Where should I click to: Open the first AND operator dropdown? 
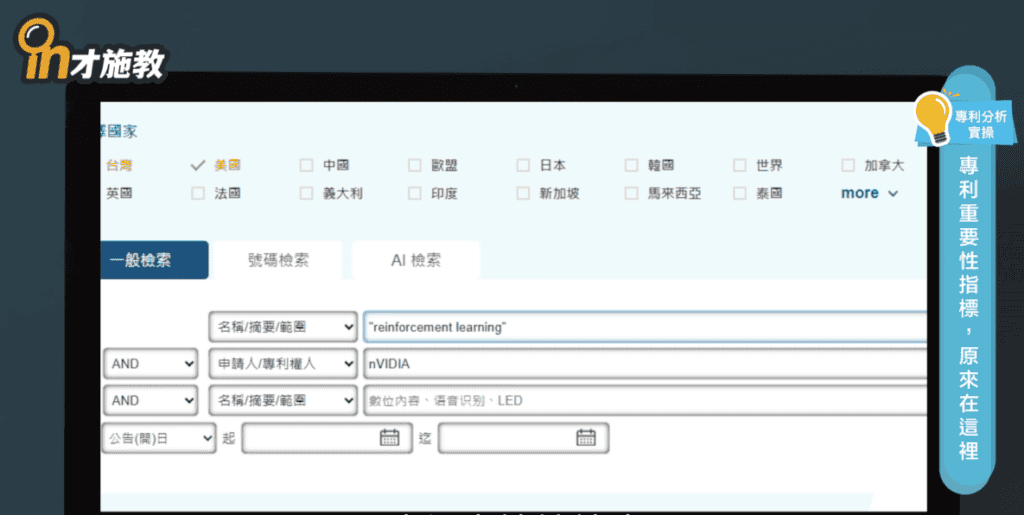[x=152, y=364]
